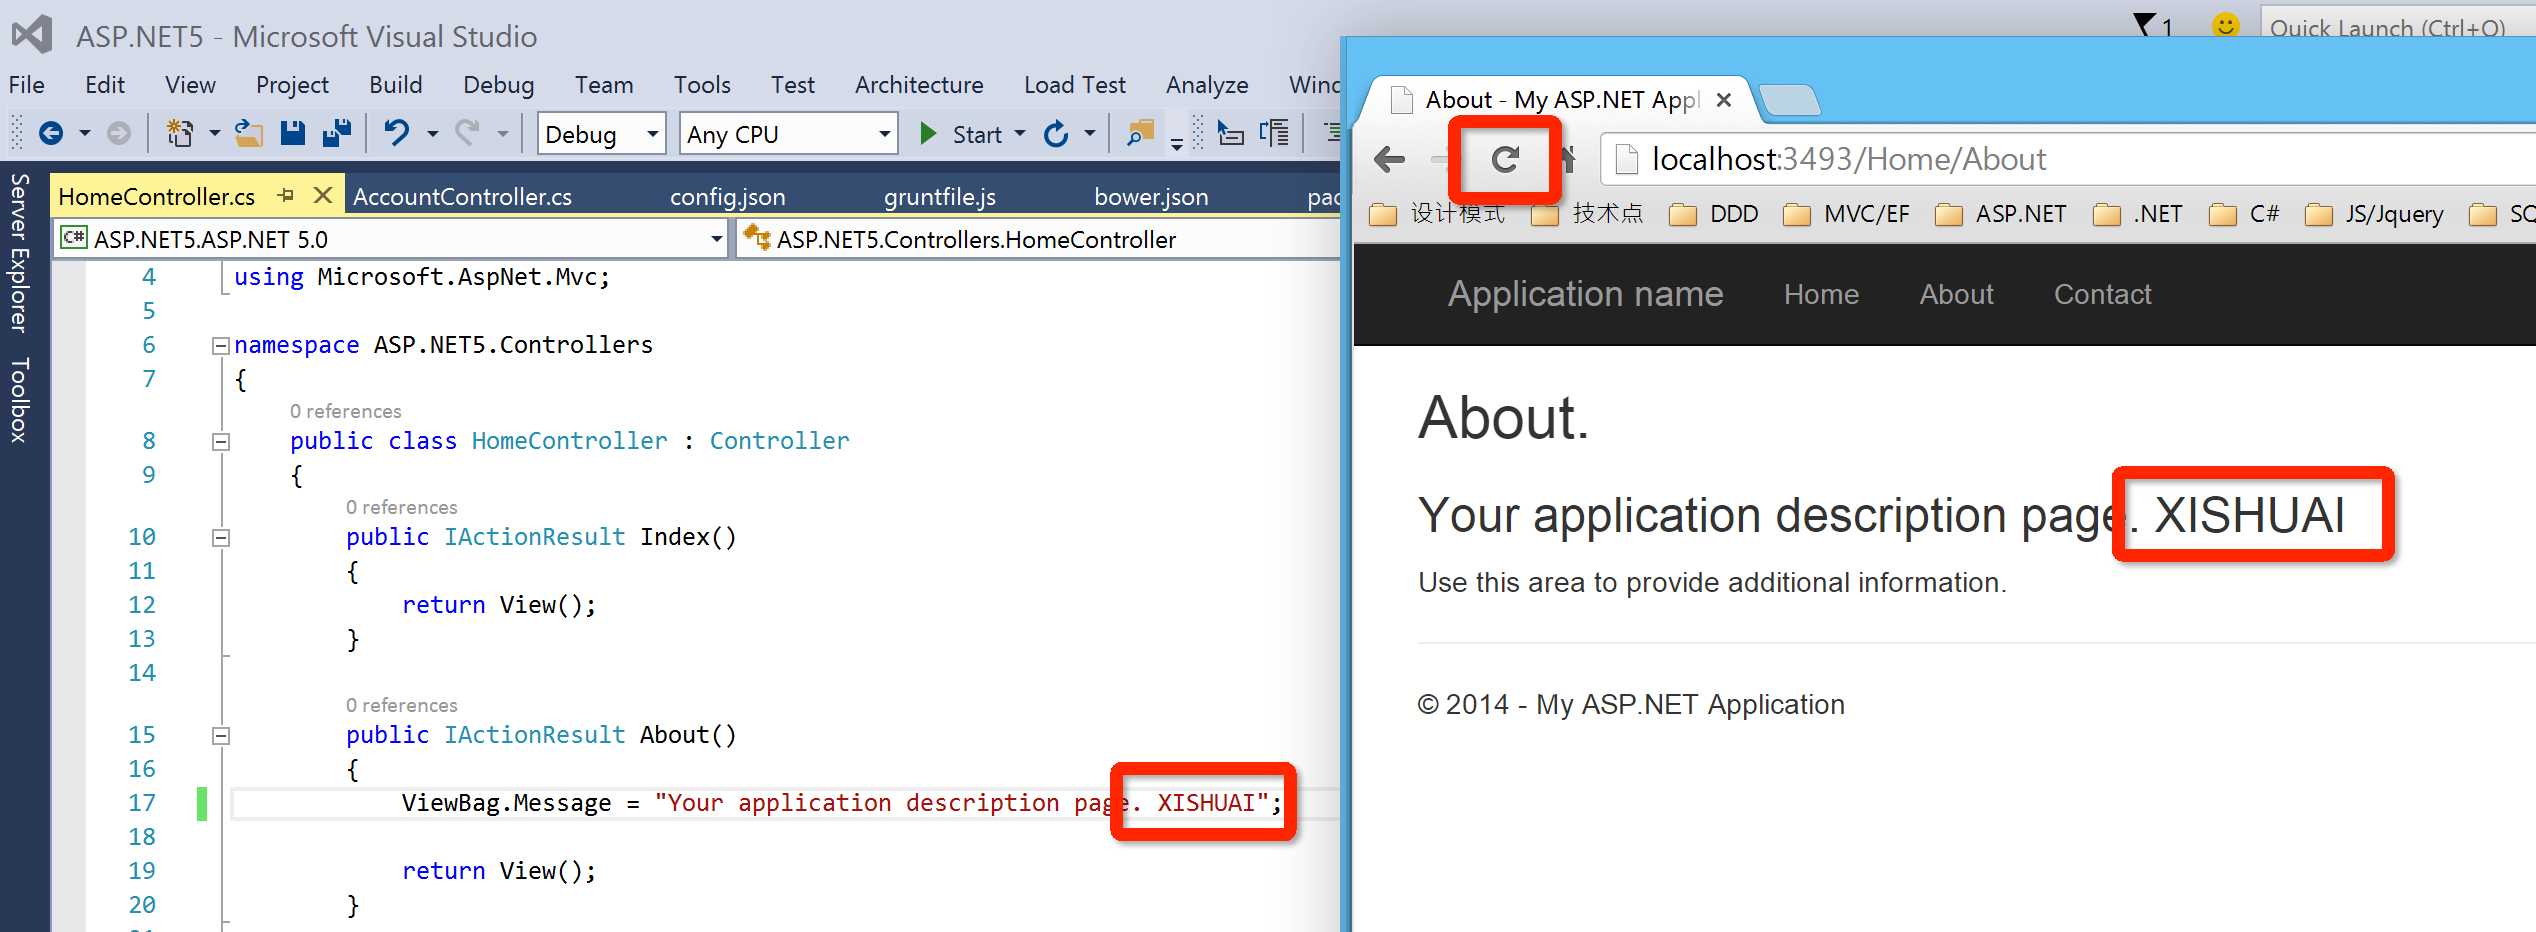
Task: Click the Save All icon
Action: [x=337, y=133]
